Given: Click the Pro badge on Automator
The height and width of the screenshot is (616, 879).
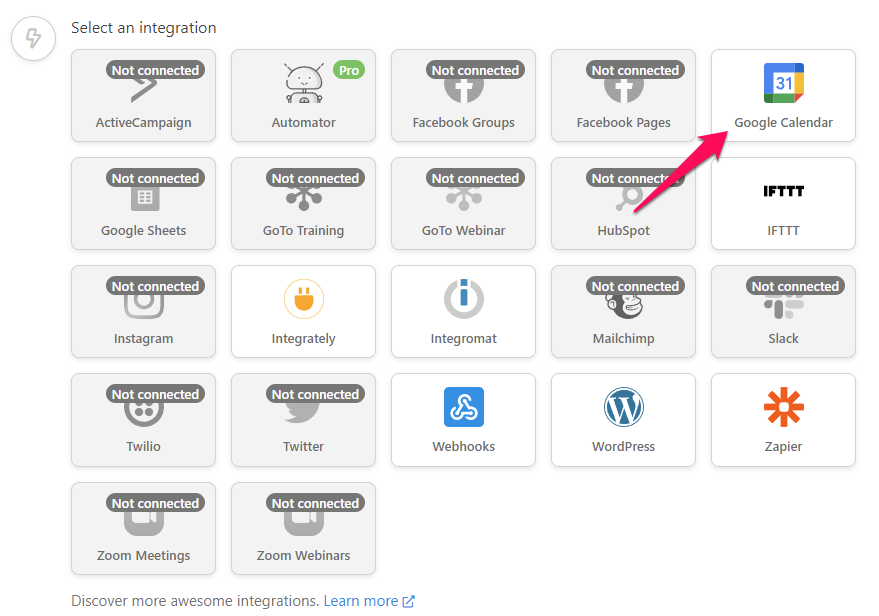Looking at the screenshot, I should click(x=349, y=70).
